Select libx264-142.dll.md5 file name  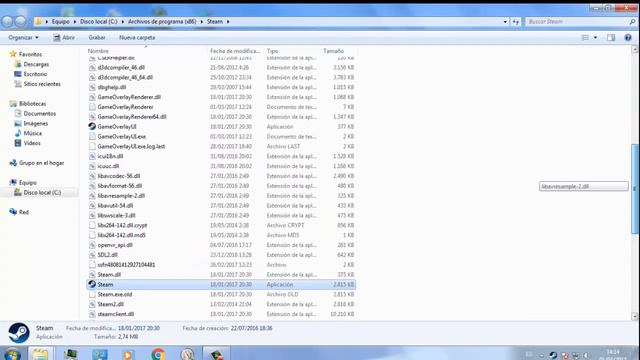[121, 235]
